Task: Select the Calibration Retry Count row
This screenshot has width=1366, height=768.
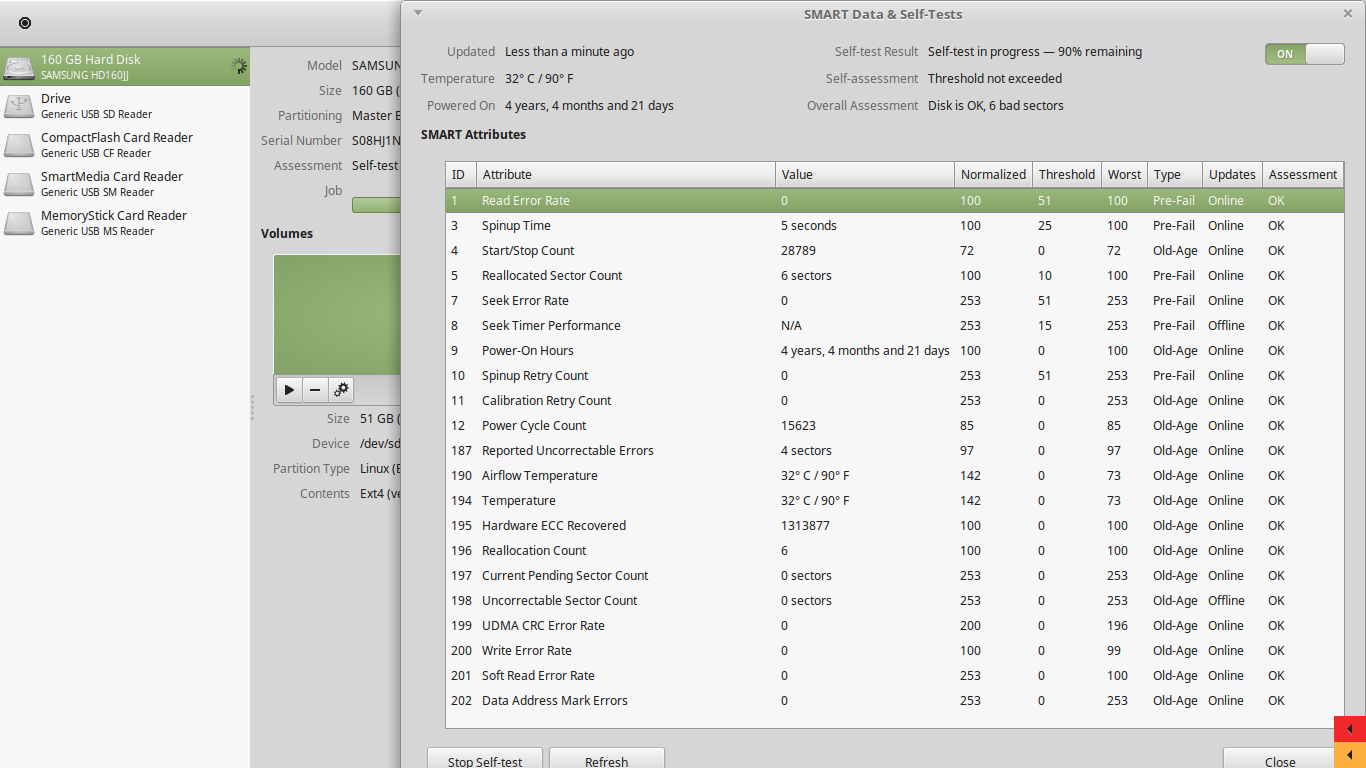Action: (x=894, y=400)
